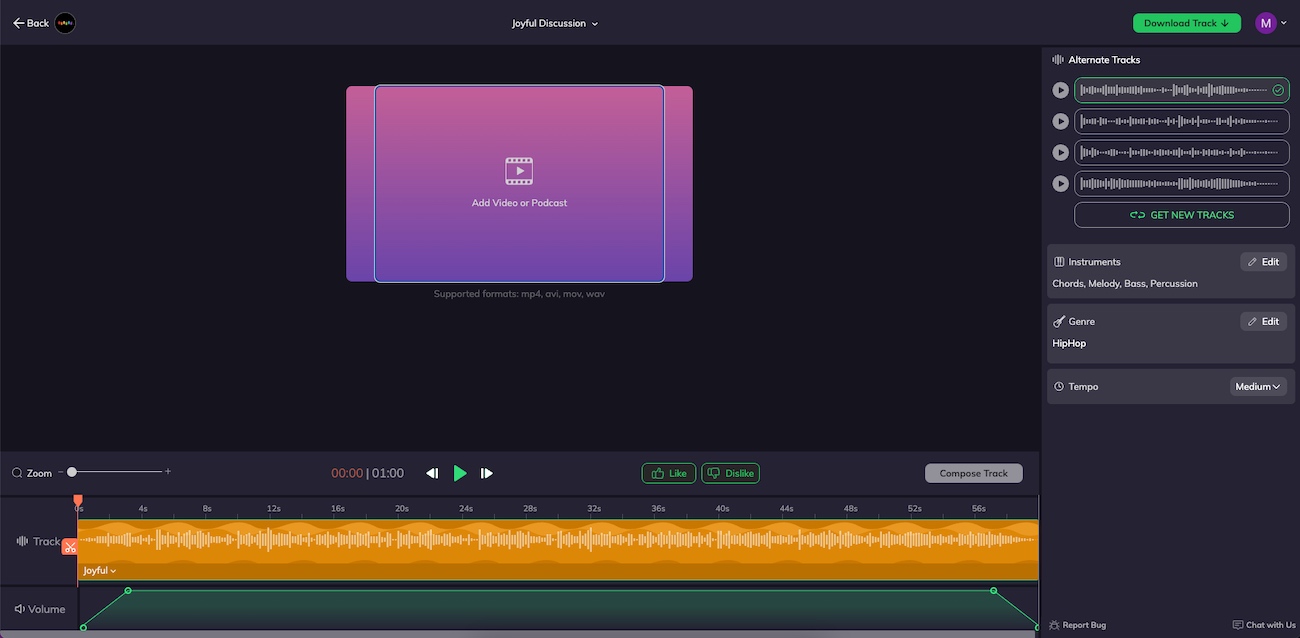Open the user profile menu
1300x638 pixels.
point(1269,23)
